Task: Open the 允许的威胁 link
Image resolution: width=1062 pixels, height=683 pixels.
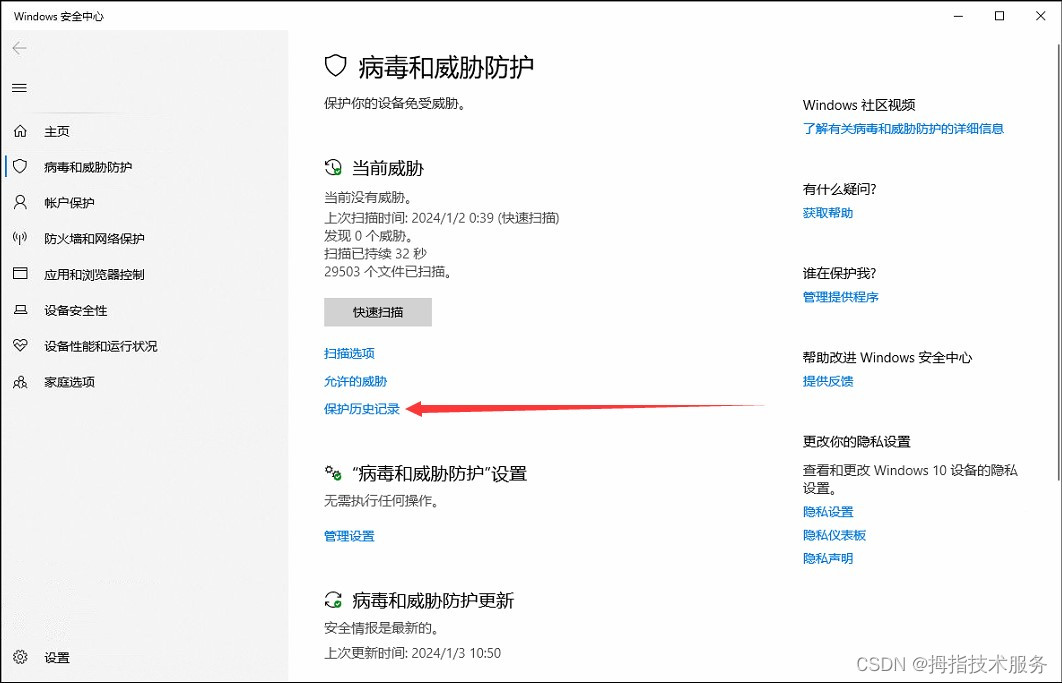Action: pos(356,381)
